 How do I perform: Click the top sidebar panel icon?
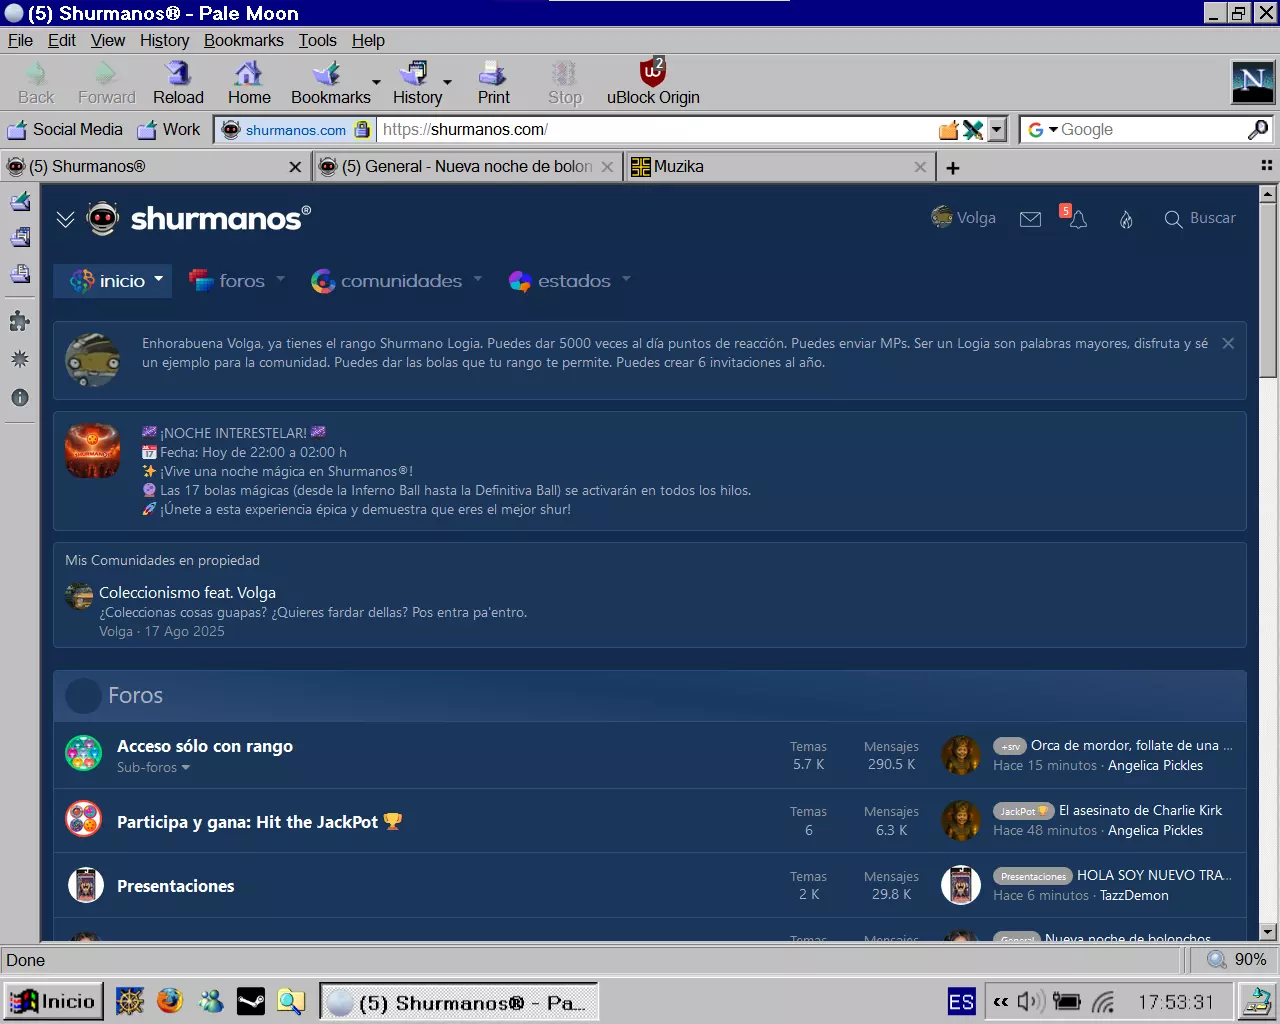pos(19,201)
